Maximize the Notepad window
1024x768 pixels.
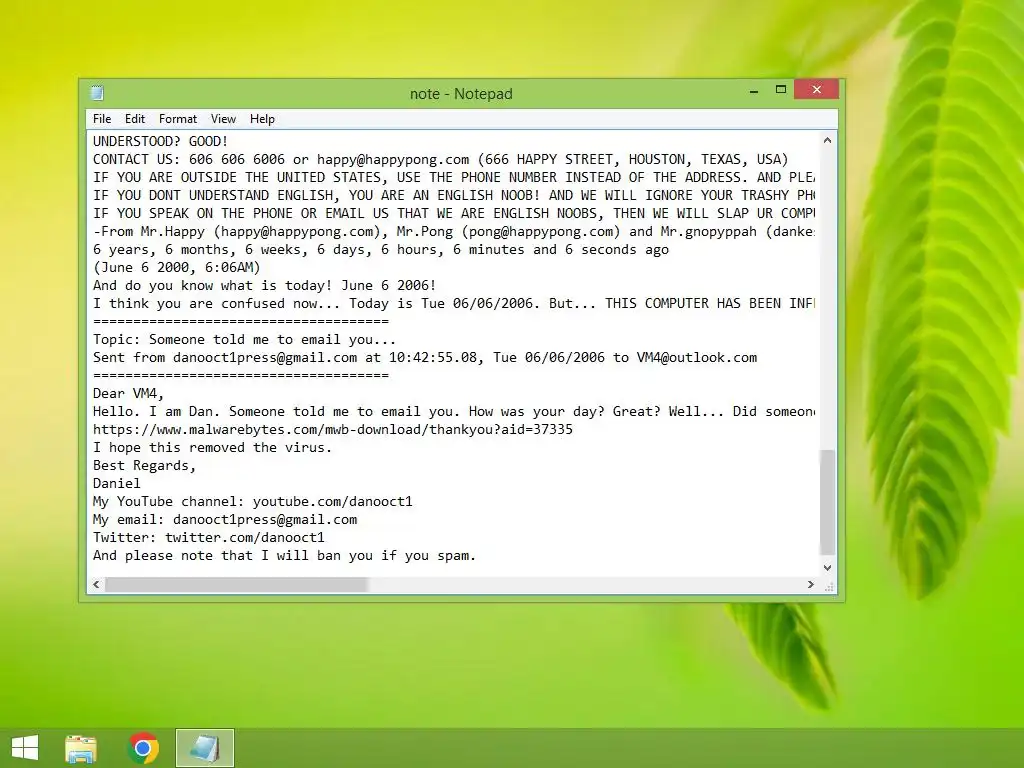(x=780, y=91)
